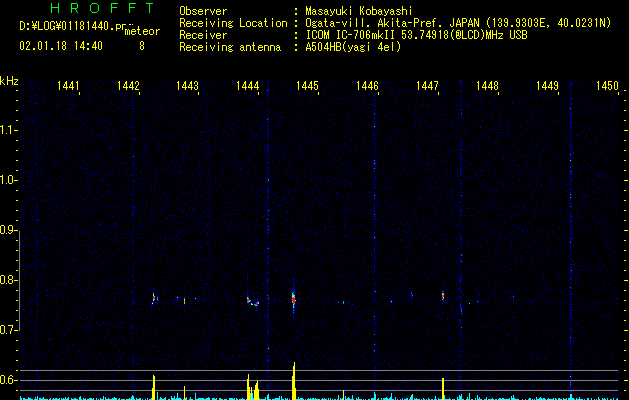Click the meteor echo just after 1447
Screen dimensions: 629x400
point(443,296)
